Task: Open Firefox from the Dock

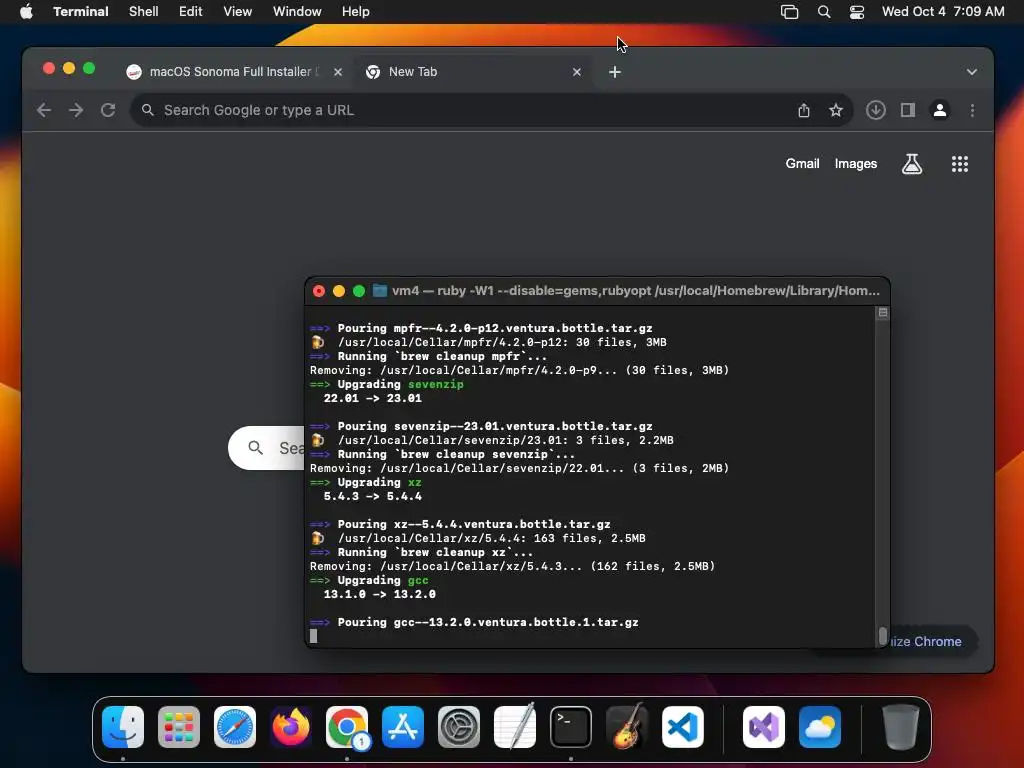Action: point(291,727)
